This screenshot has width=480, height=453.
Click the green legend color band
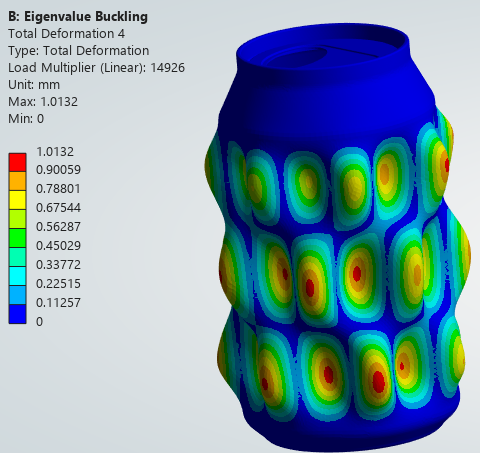point(17,238)
